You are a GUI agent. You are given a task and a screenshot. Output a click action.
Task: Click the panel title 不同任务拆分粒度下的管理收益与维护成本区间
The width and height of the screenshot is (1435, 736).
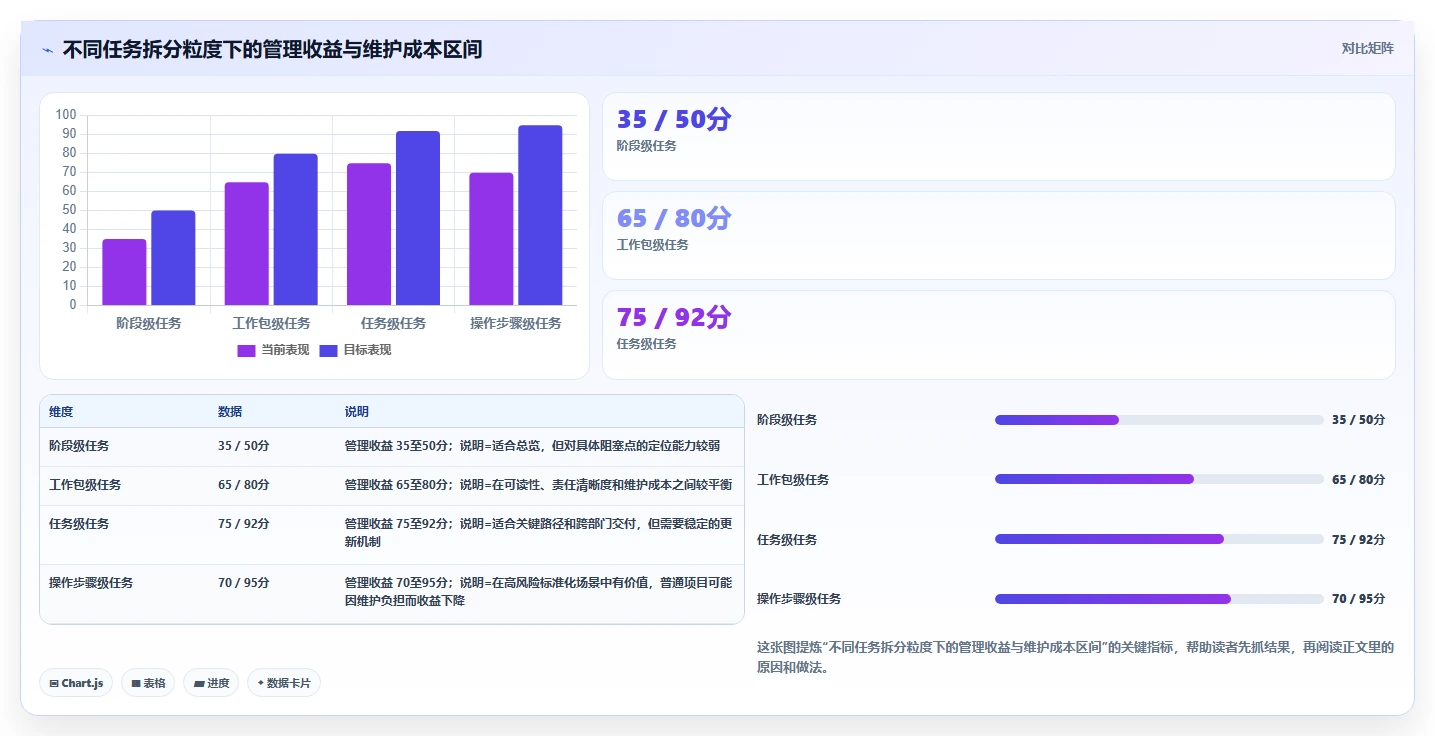point(272,49)
